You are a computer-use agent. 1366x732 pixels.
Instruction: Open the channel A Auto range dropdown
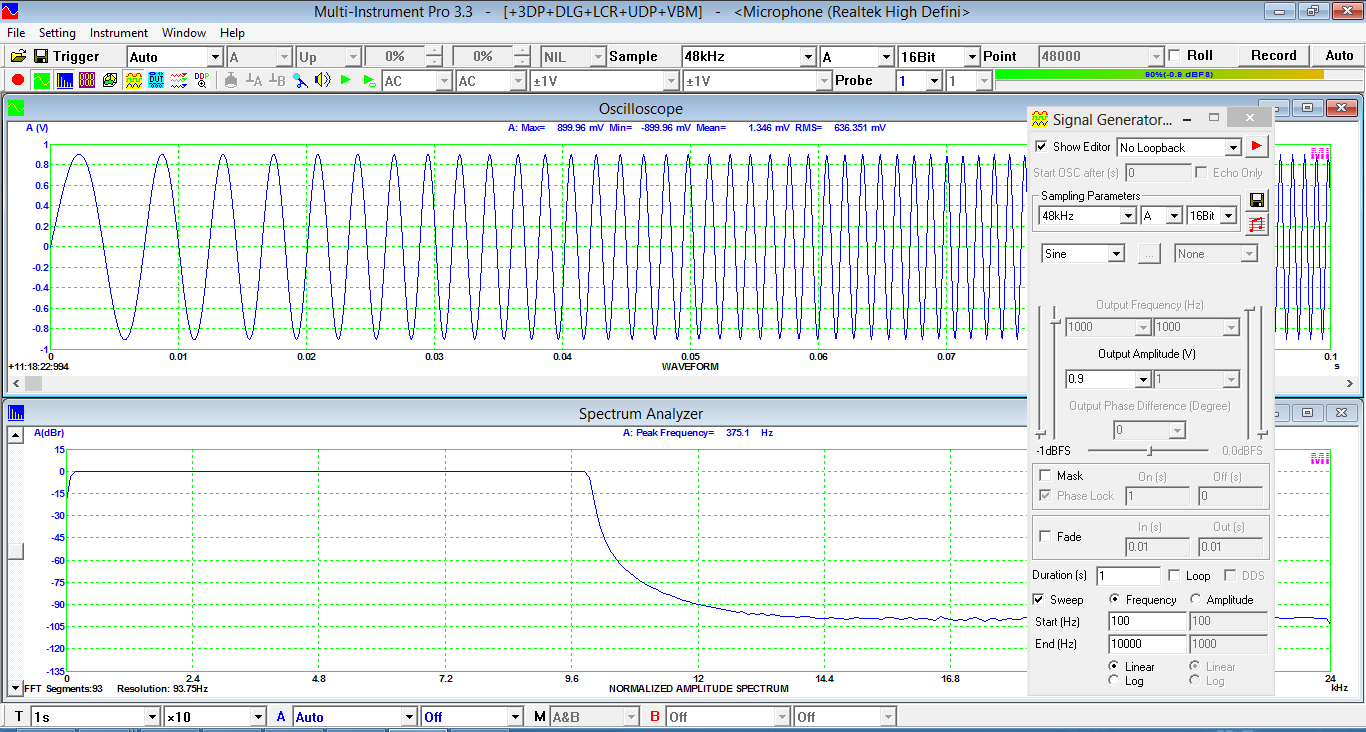[409, 717]
